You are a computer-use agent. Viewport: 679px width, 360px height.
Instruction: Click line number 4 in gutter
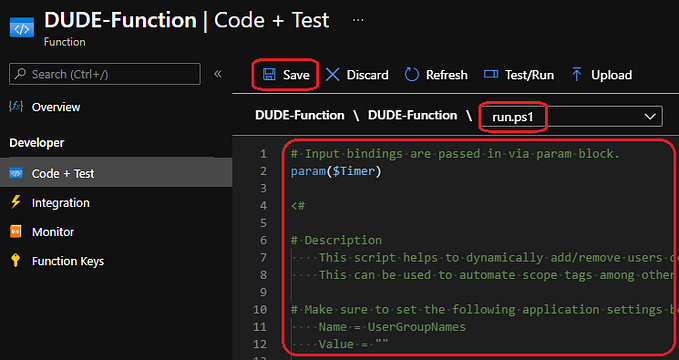[x=263, y=205]
